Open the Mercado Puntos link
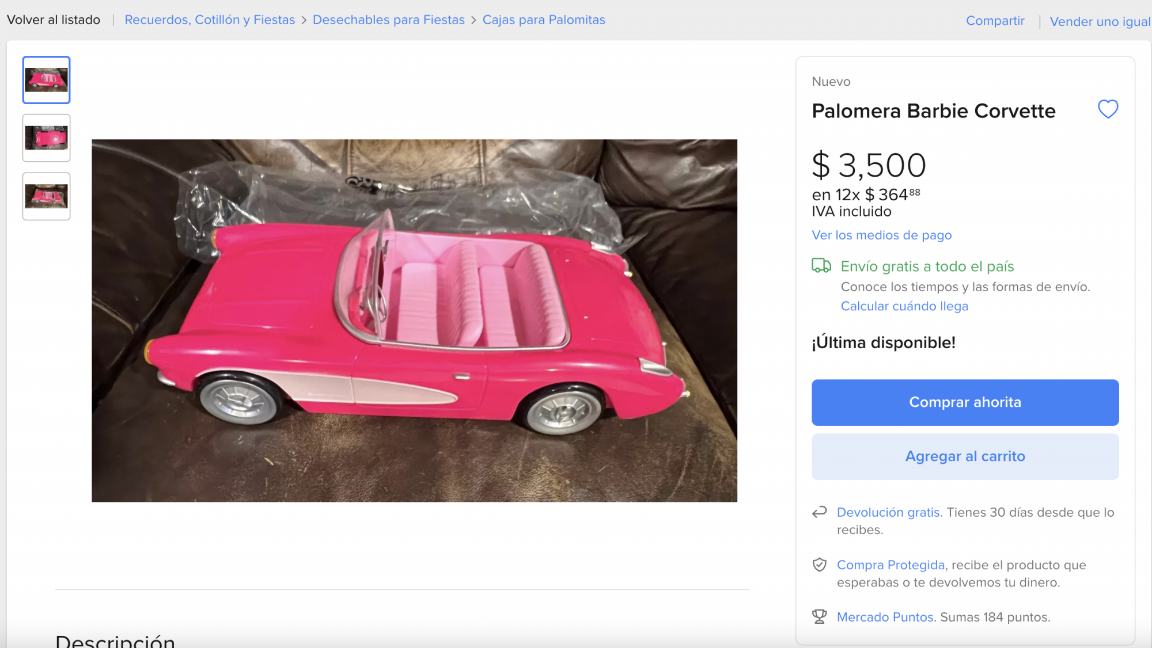Screen dimensions: 1152x648 885,617
